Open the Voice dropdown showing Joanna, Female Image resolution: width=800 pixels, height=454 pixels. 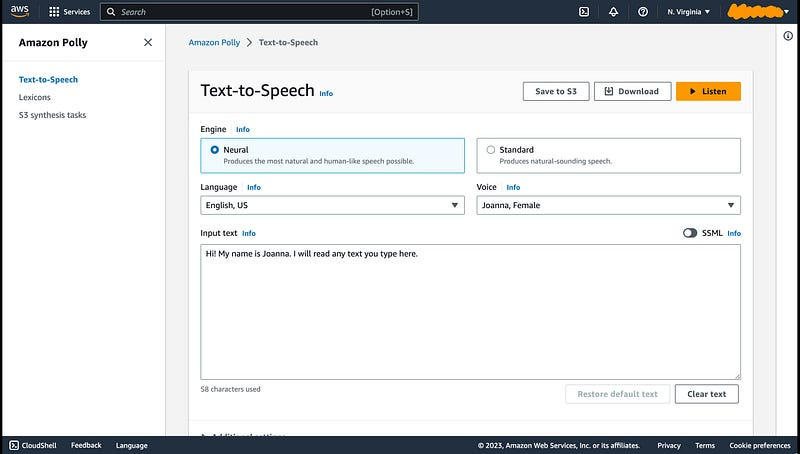pos(608,205)
